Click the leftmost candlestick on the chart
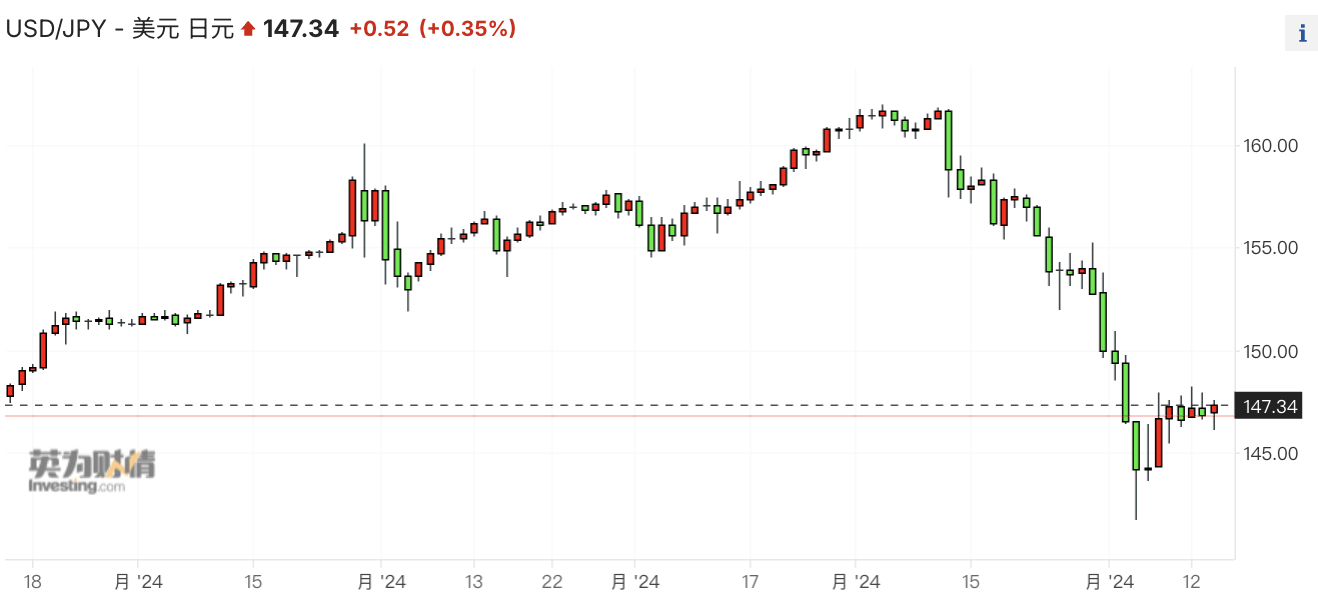The height and width of the screenshot is (610, 1318). point(10,391)
